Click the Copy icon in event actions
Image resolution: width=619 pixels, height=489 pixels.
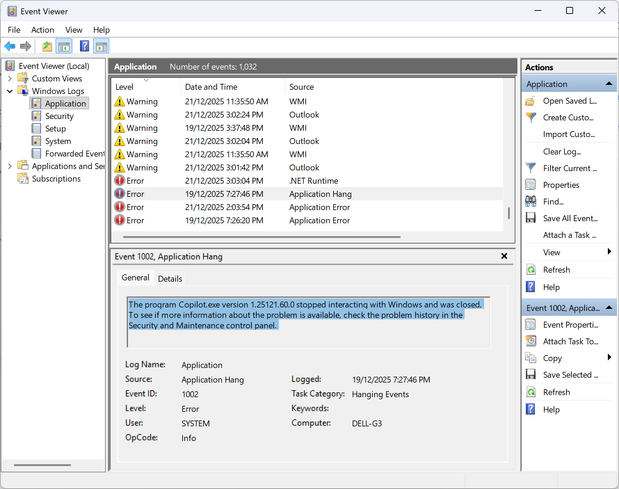(531, 358)
